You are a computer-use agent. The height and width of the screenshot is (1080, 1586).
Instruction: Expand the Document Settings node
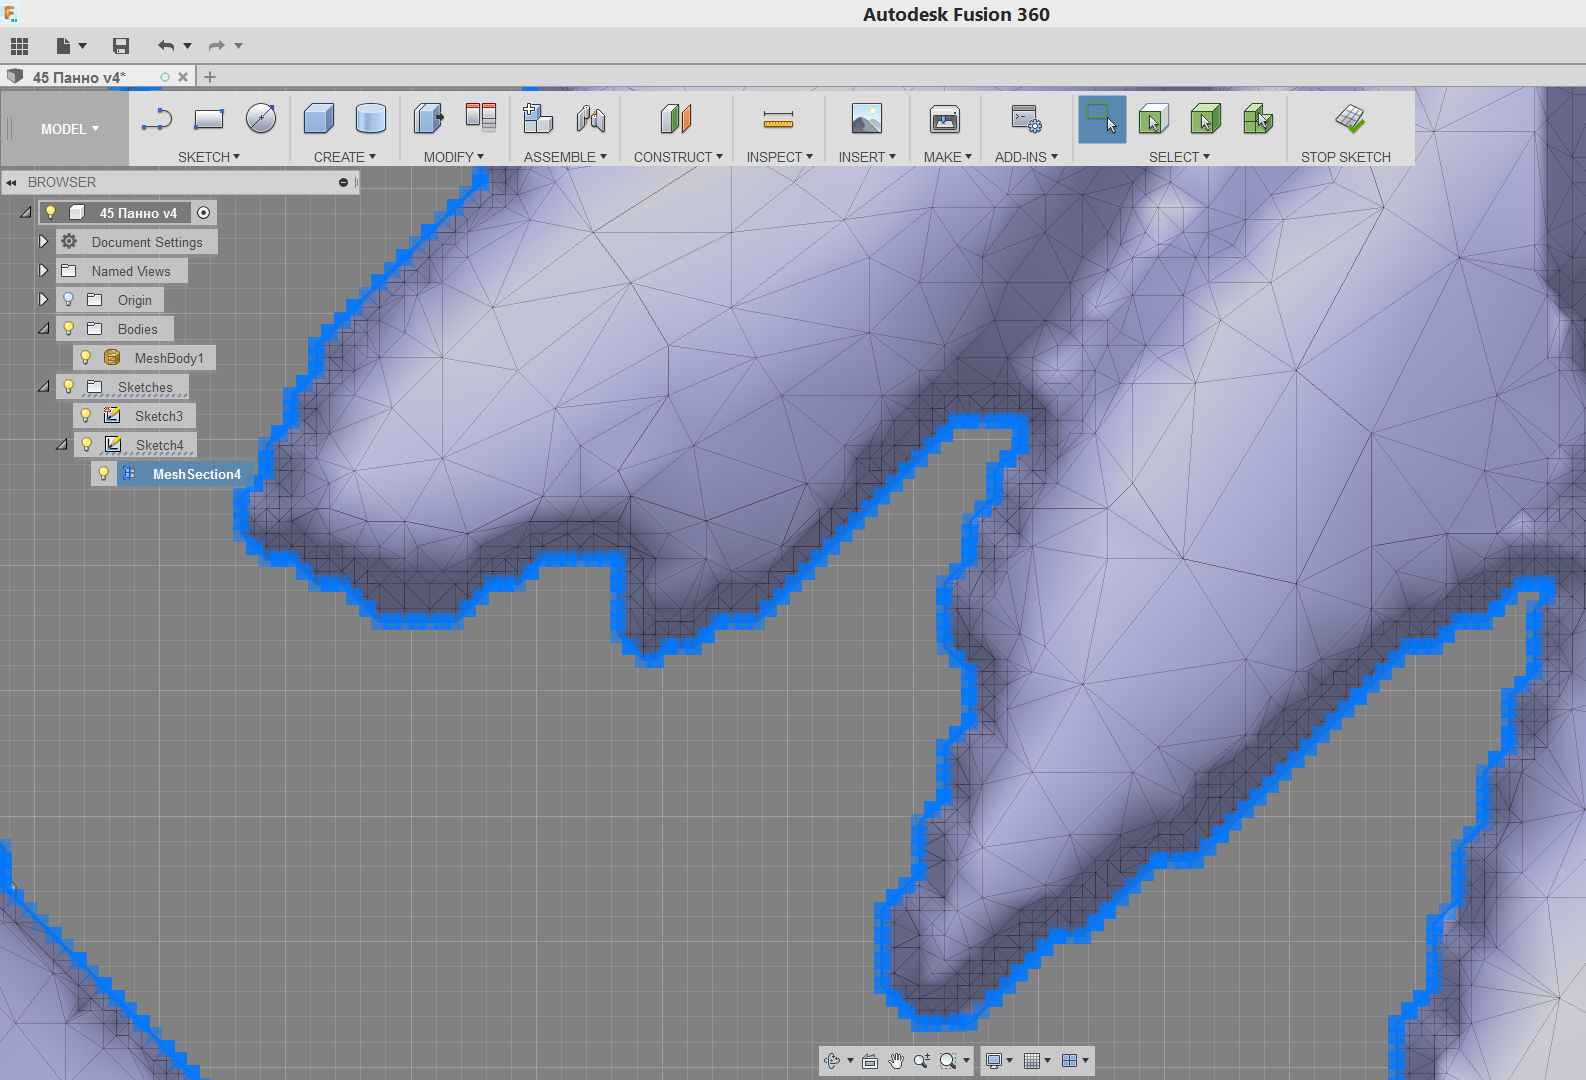tap(43, 241)
